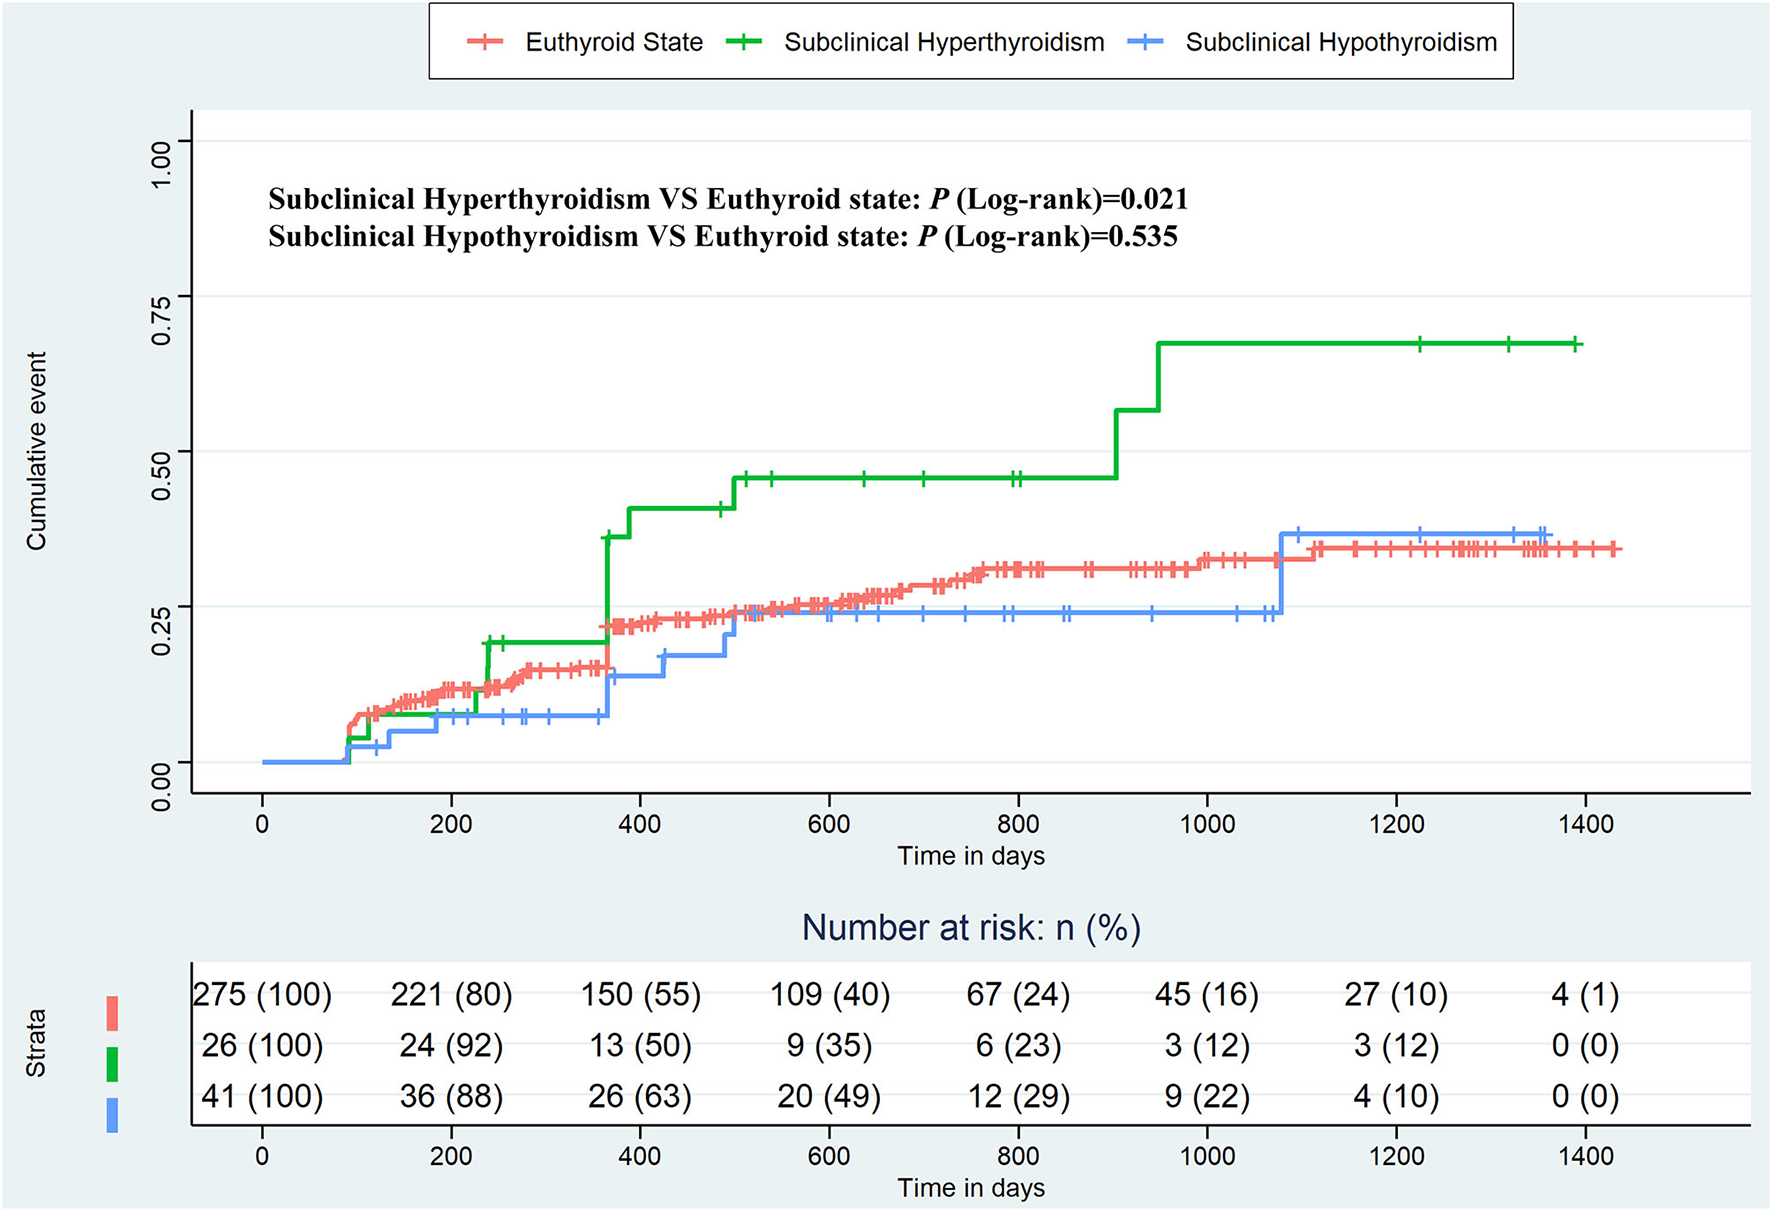Select the green strata swatch beside the table
The image size is (1772, 1211).
pyautogui.click(x=112, y=1064)
